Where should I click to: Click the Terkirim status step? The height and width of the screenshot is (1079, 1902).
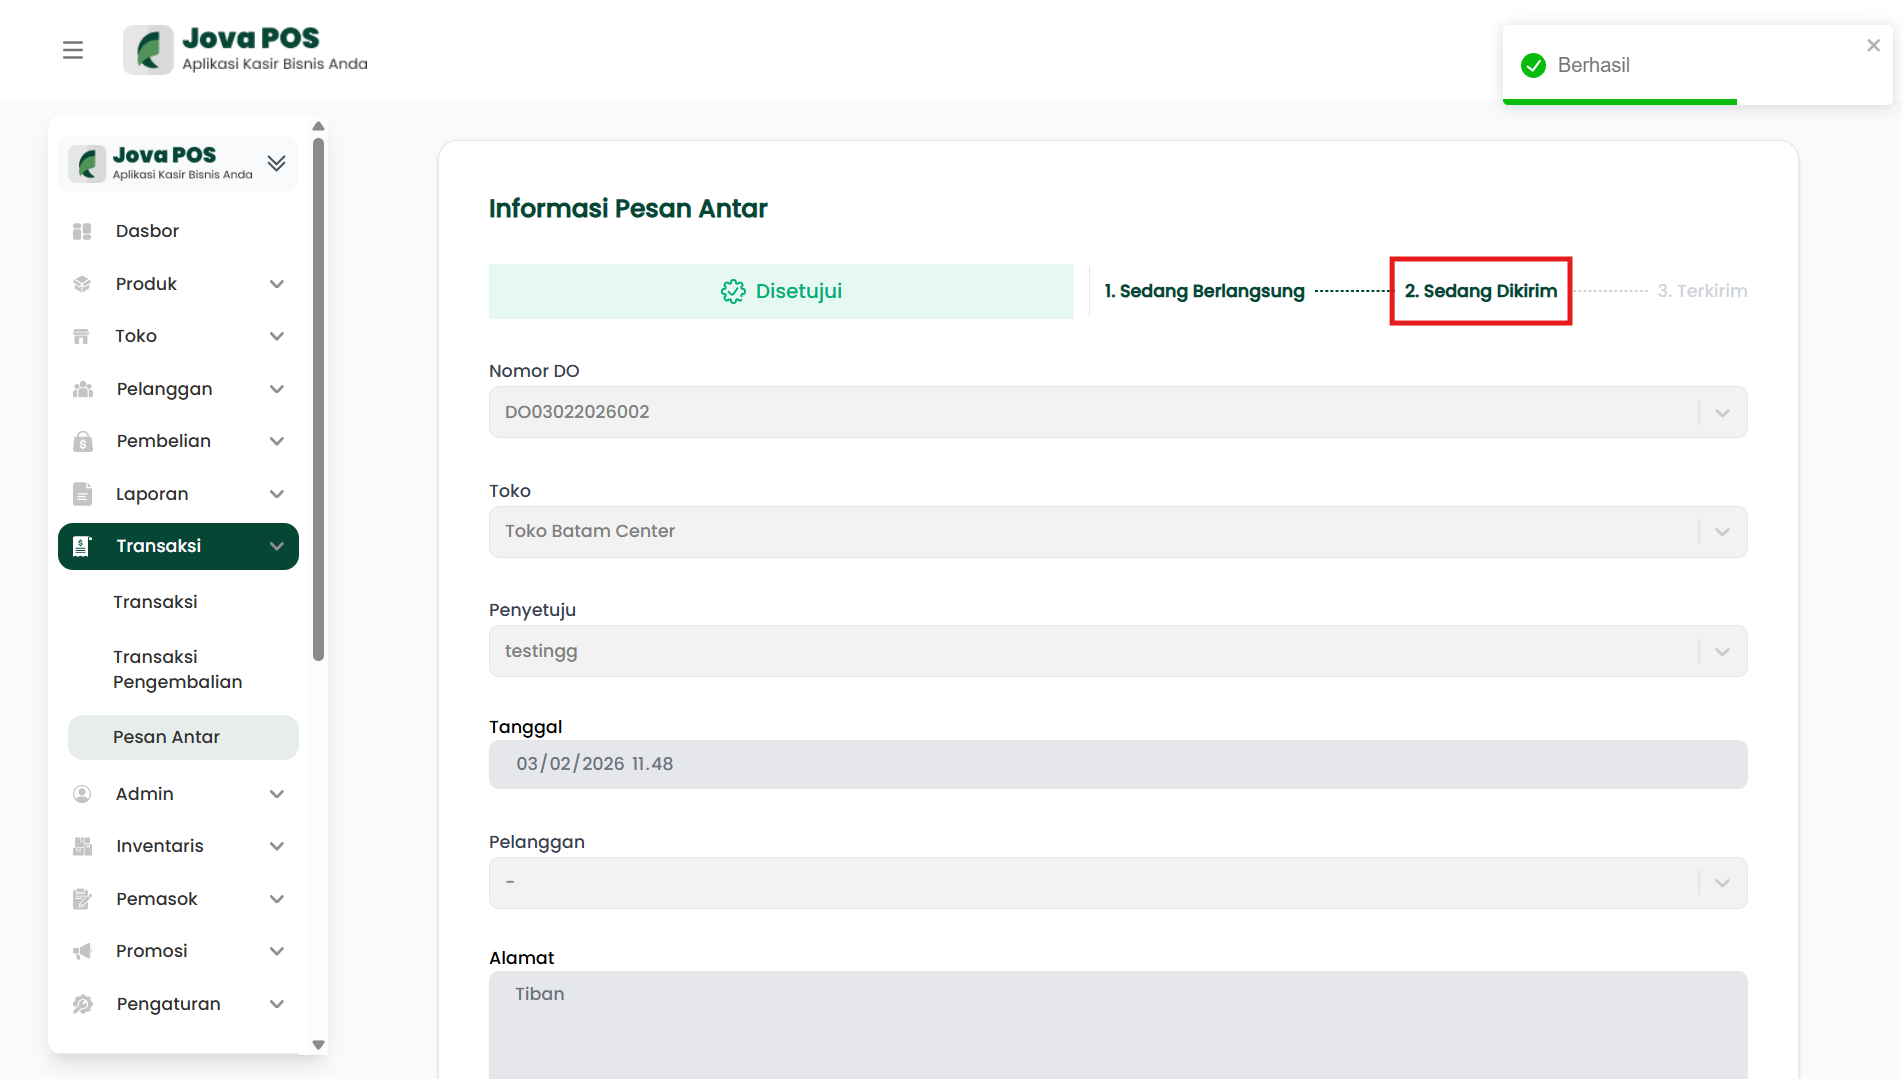(x=1701, y=291)
